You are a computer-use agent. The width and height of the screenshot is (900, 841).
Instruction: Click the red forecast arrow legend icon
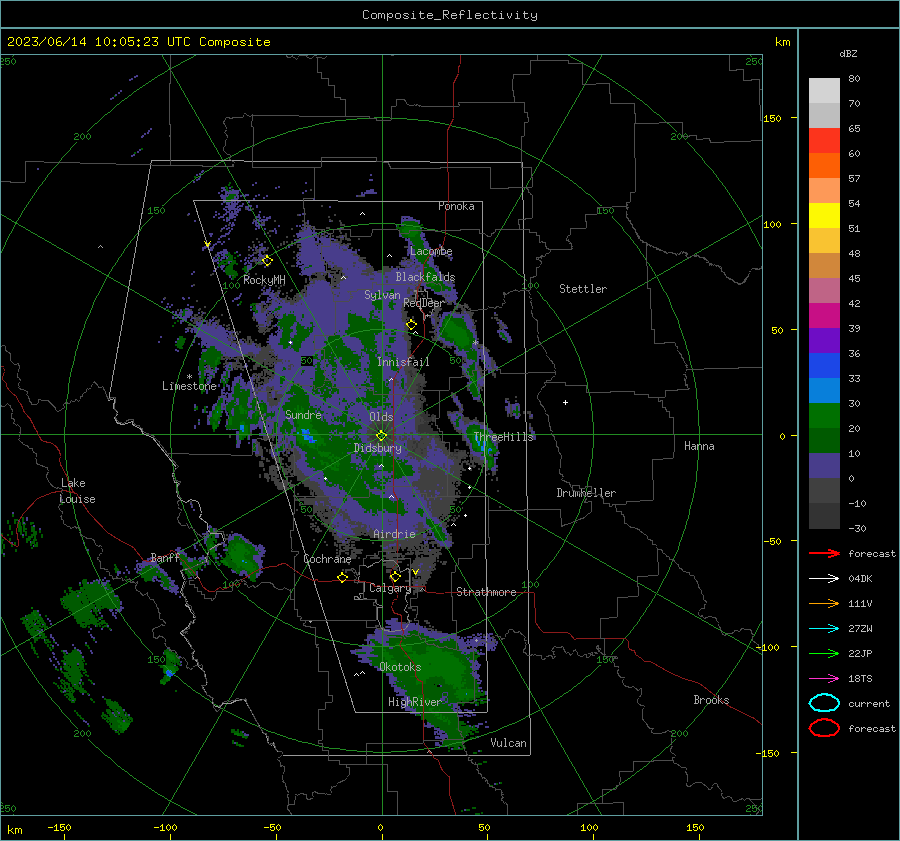click(x=824, y=553)
